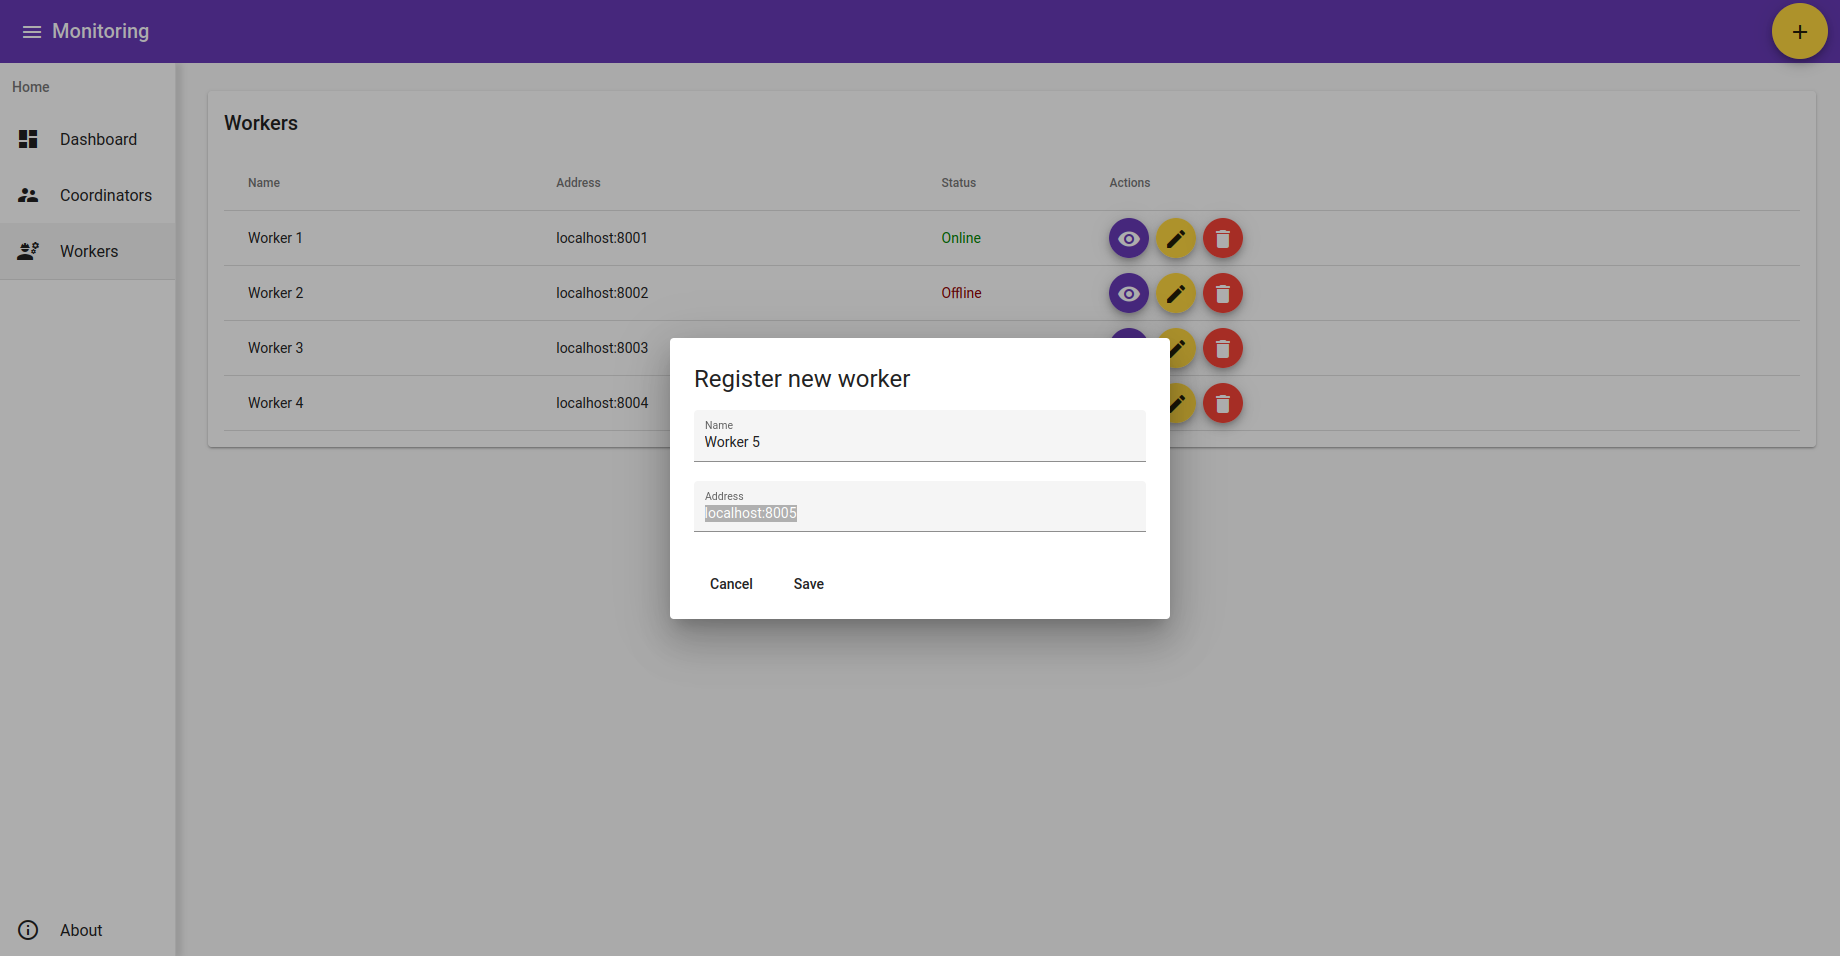The image size is (1840, 956).
Task: View details of Worker 2
Action: (x=1128, y=293)
